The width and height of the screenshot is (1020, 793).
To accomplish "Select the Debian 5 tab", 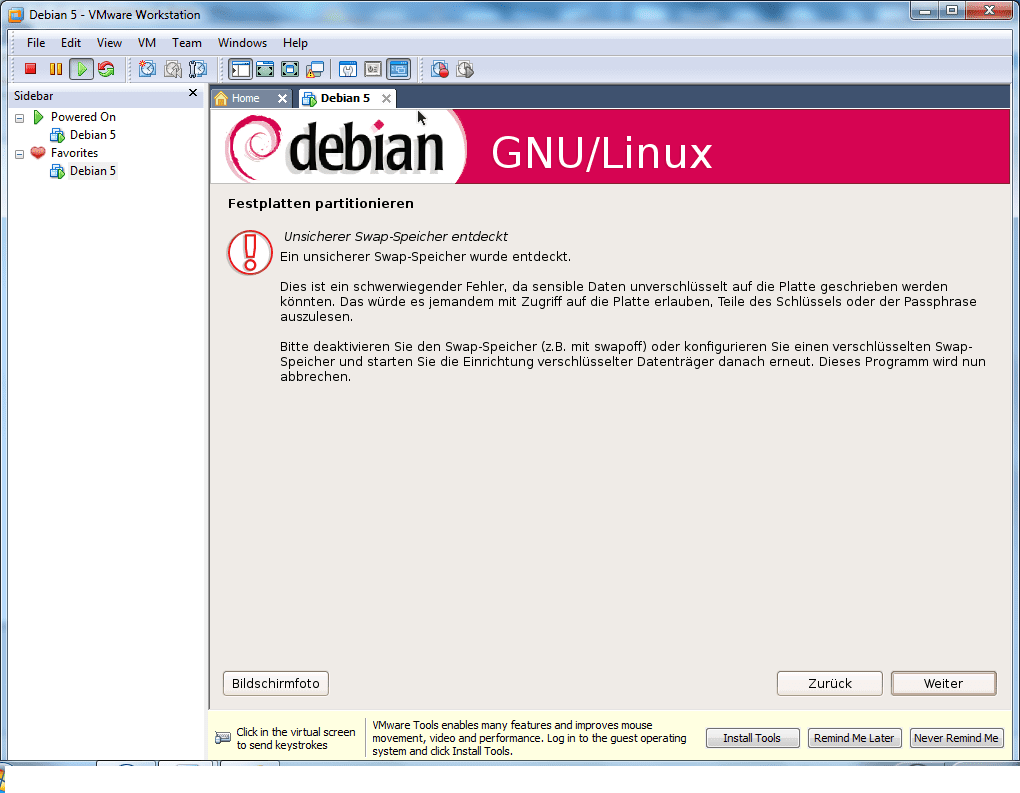I will click(347, 98).
